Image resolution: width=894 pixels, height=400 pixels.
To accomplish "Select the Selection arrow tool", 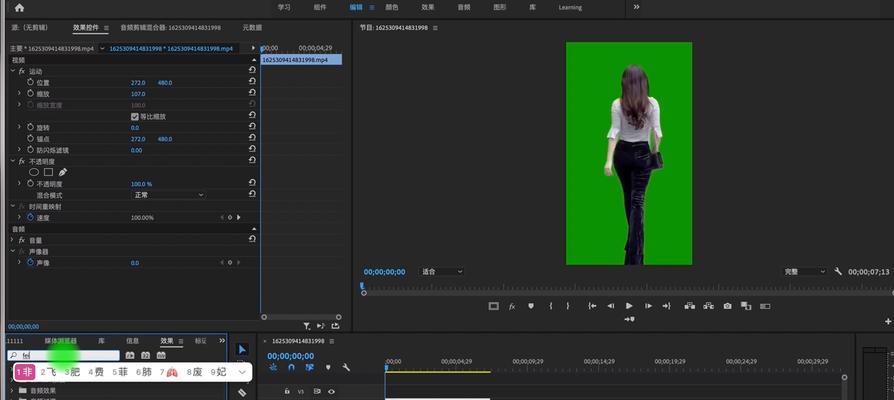I will coord(242,349).
